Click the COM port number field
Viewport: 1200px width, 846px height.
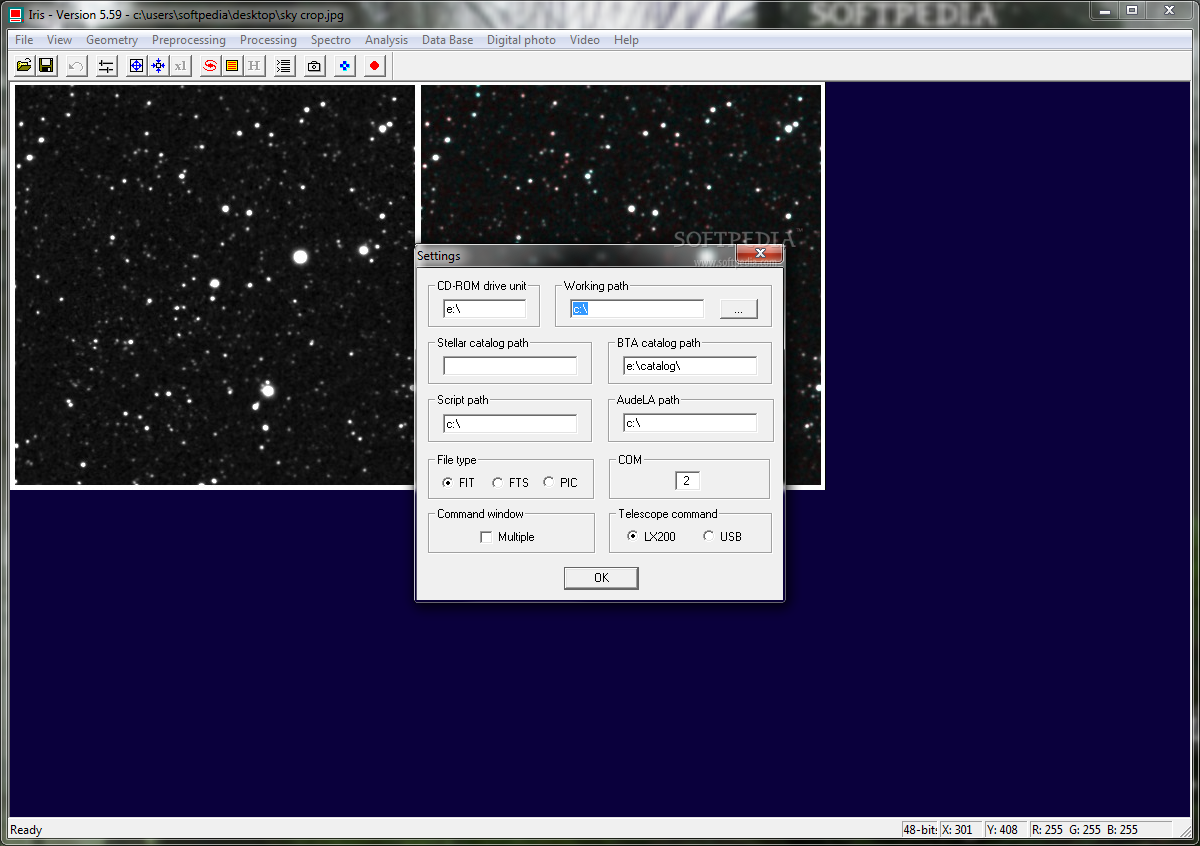(687, 481)
